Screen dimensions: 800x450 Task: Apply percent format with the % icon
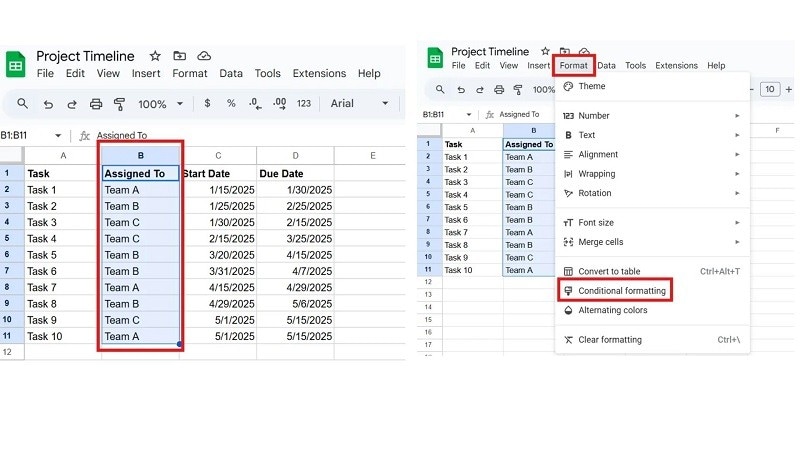[x=231, y=104]
